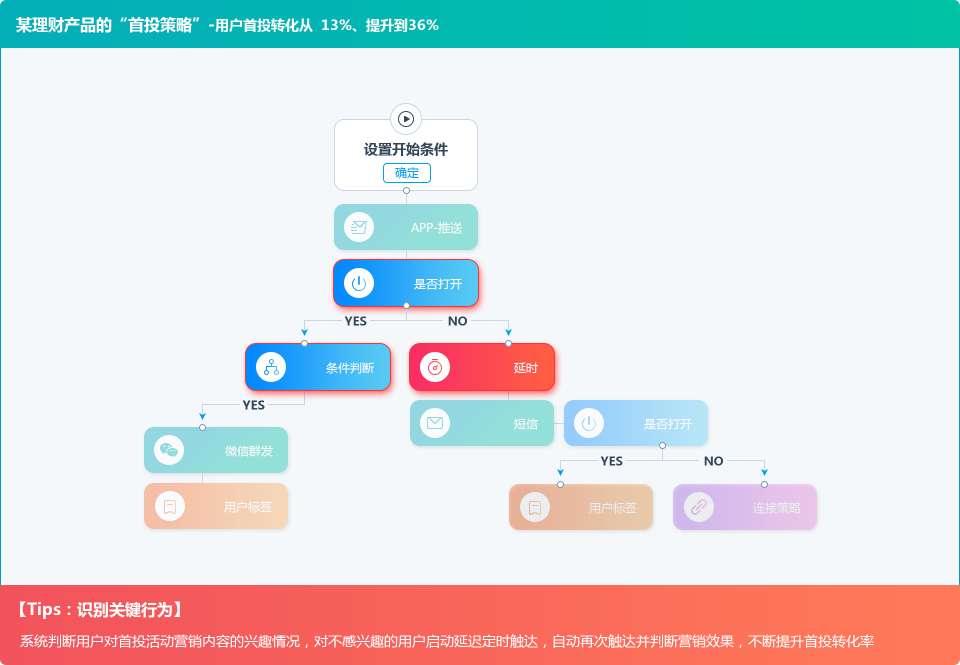Click the APP-推送 message icon
Image resolution: width=960 pixels, height=665 pixels.
point(359,227)
